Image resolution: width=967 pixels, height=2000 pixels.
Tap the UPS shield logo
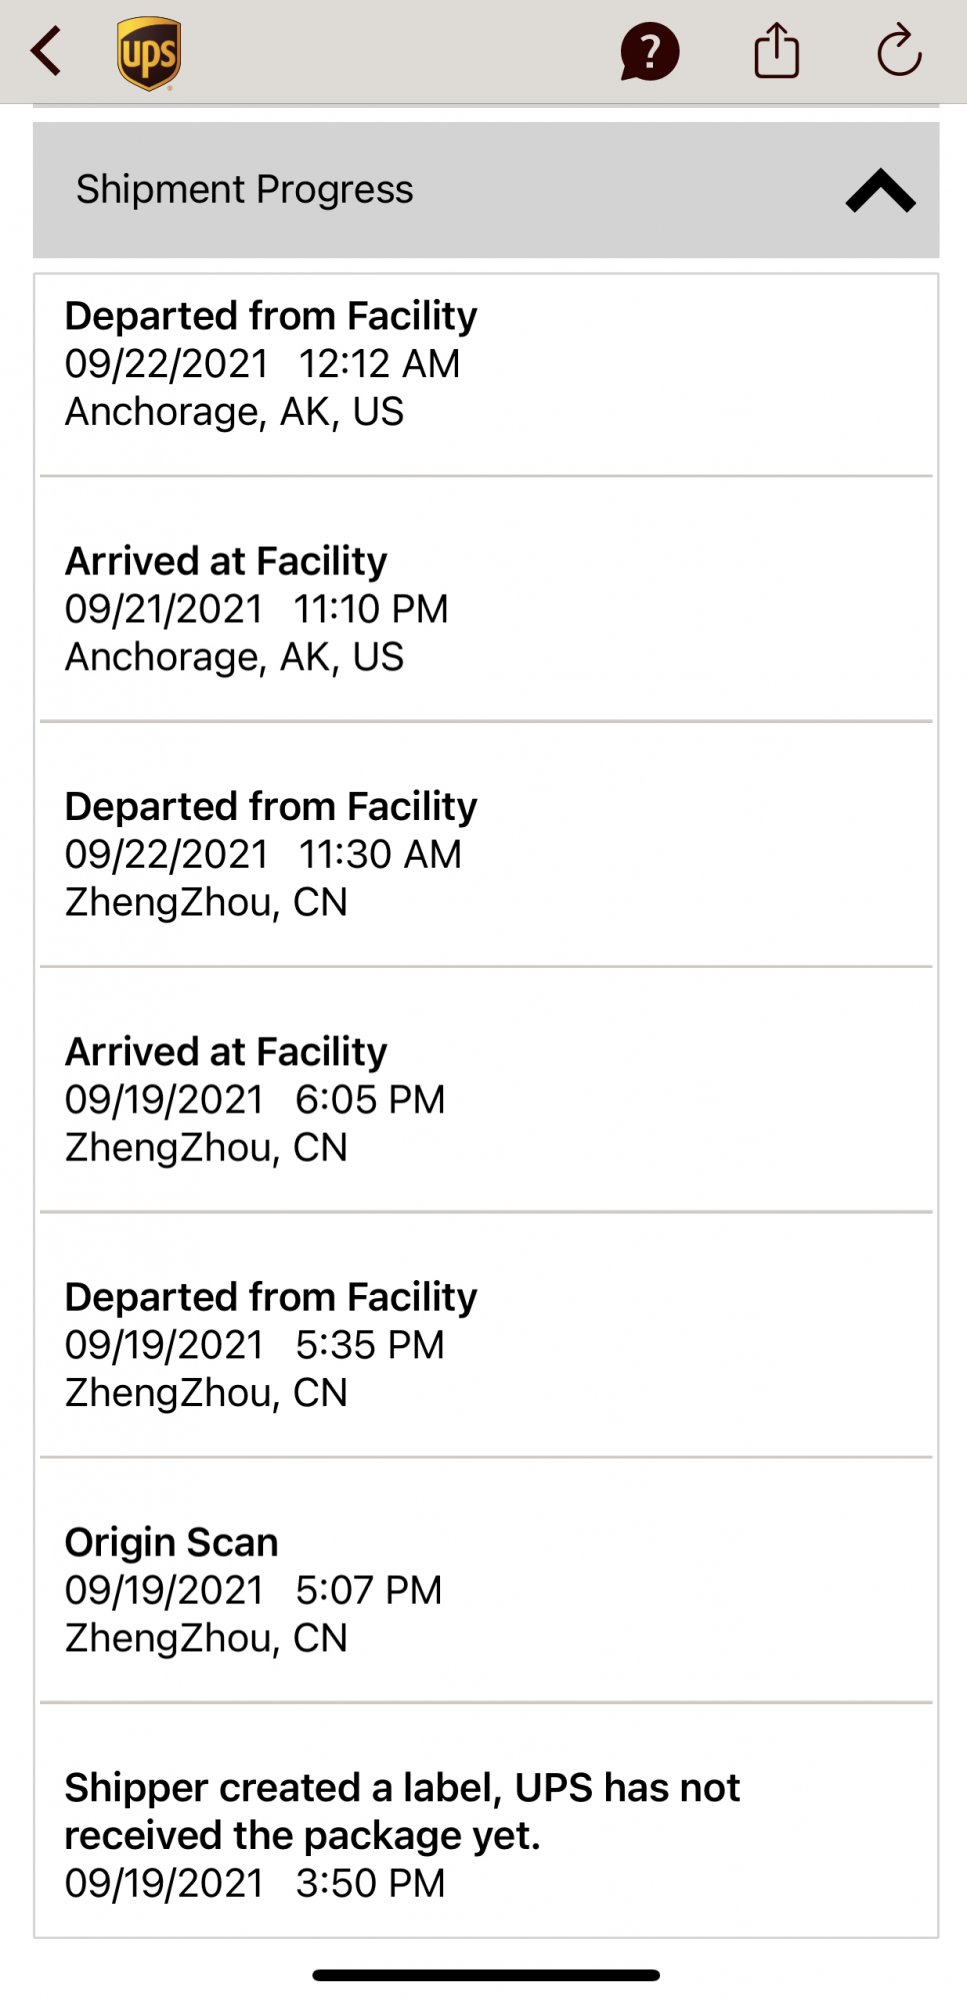[149, 53]
